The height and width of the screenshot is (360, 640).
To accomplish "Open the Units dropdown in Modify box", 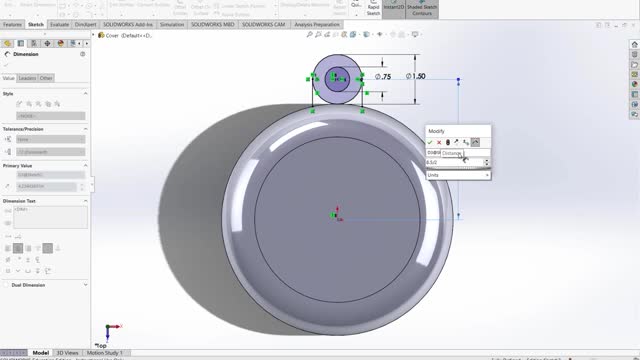I will 458,175.
